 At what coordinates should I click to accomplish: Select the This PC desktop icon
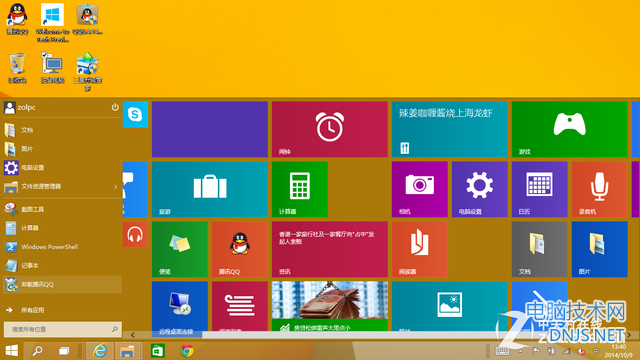click(x=52, y=68)
